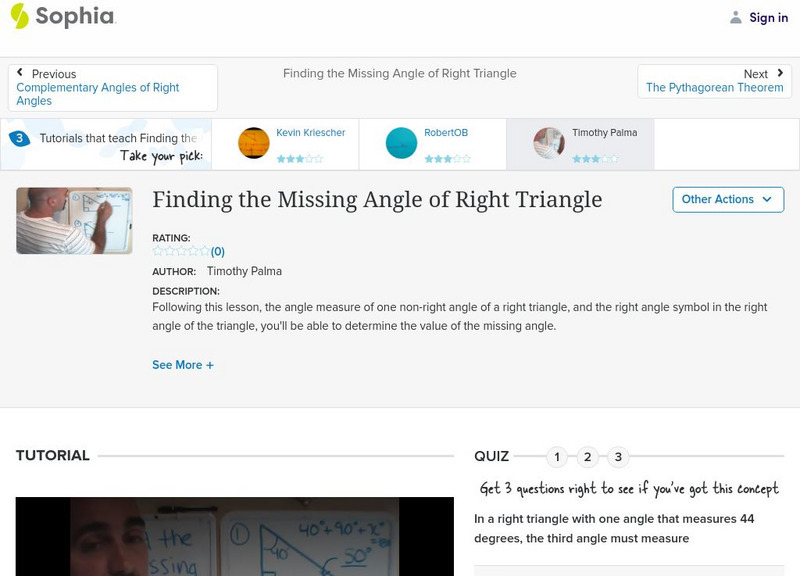Select quiz step 3
The width and height of the screenshot is (800, 576).
coord(620,455)
